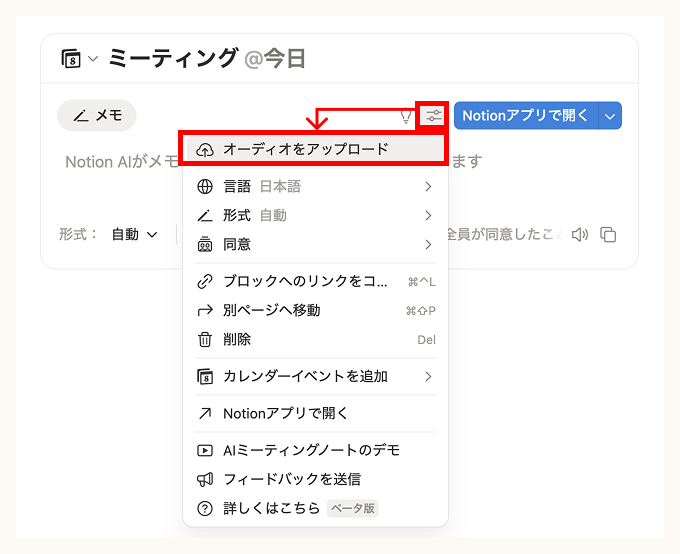Expand the 言語 row chevron
This screenshot has width=680, height=554.
pyautogui.click(x=428, y=187)
